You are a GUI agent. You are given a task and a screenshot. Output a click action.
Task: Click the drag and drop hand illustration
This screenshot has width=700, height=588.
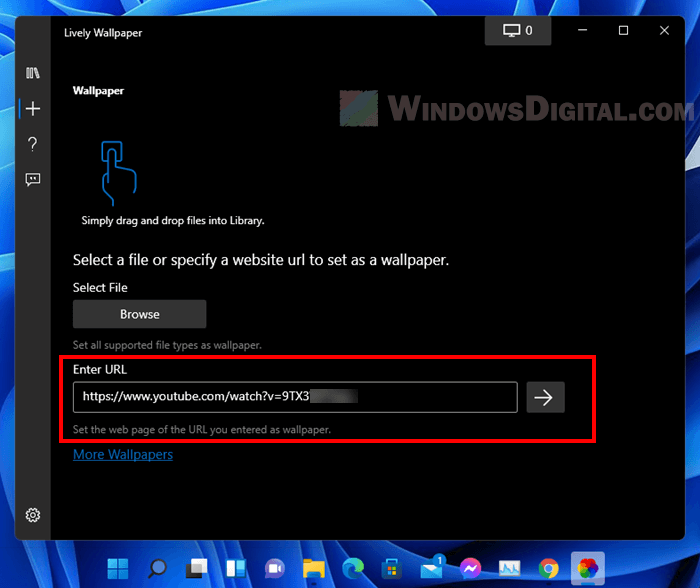pos(119,173)
